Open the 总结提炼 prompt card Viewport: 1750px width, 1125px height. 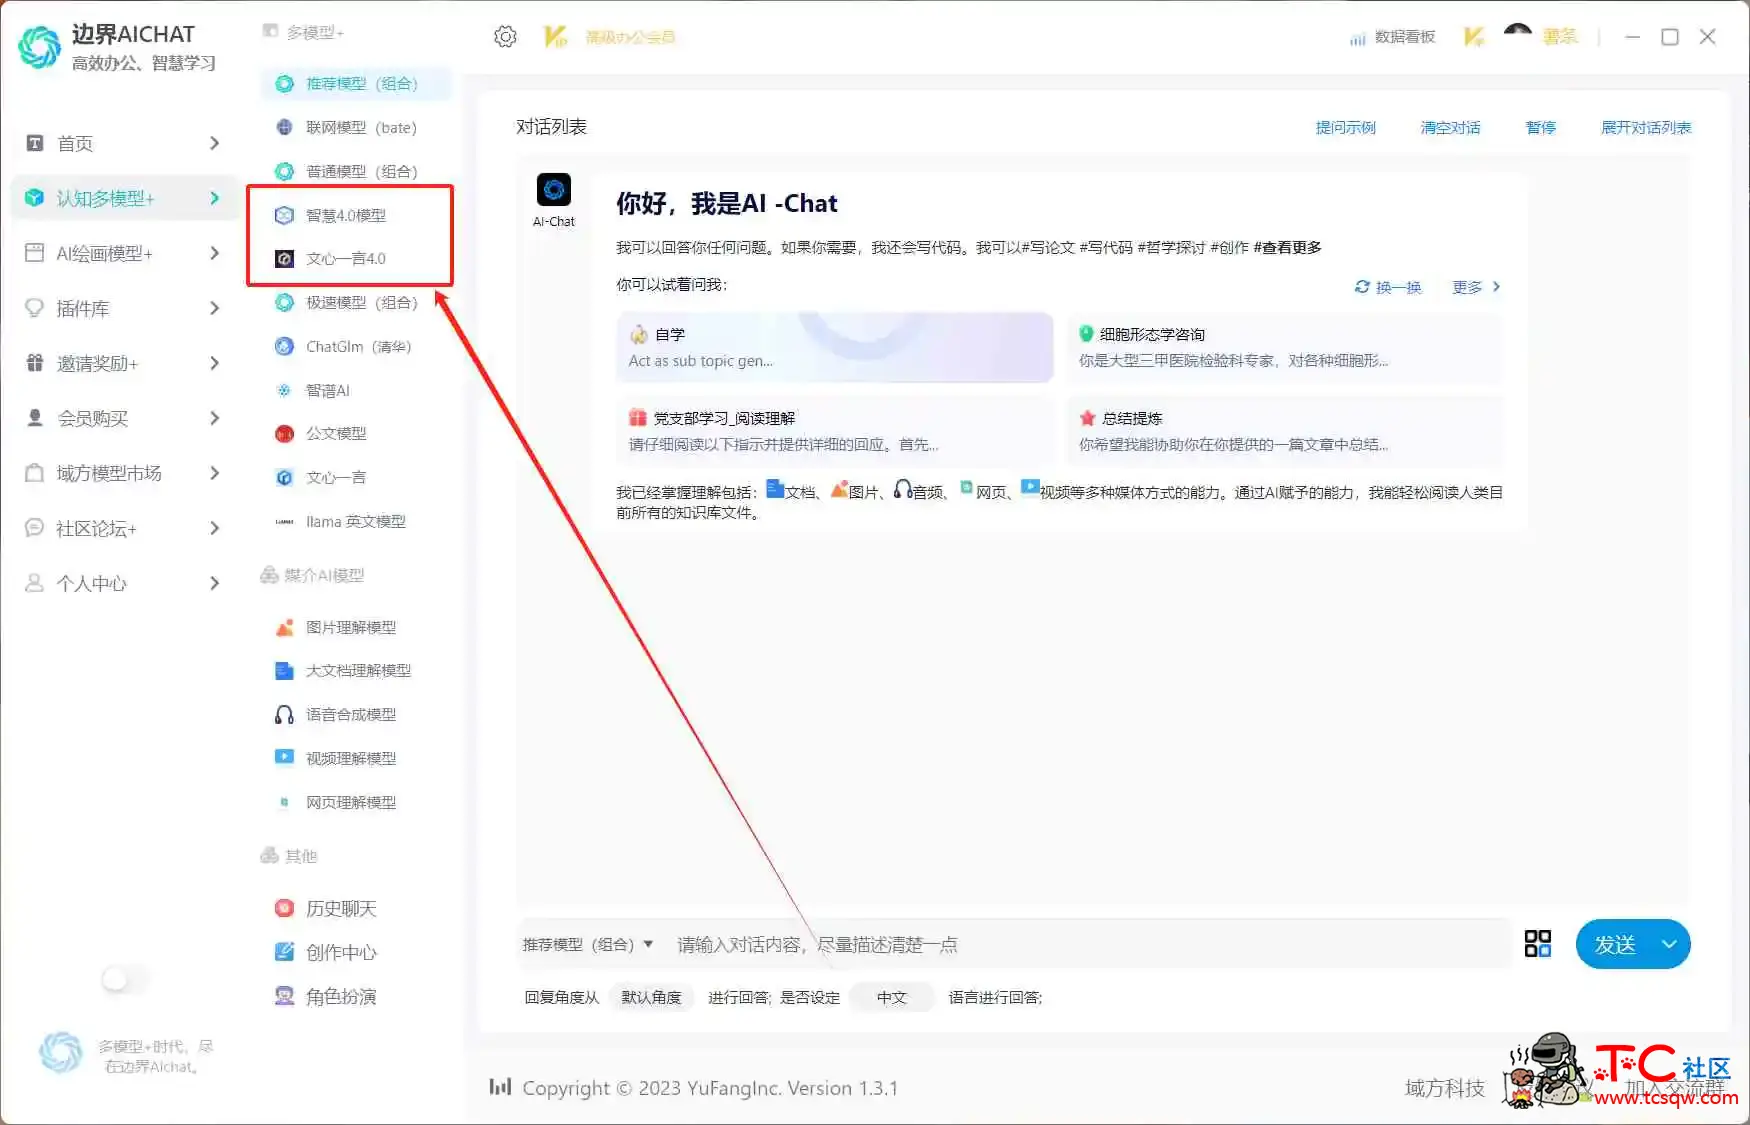1283,431
